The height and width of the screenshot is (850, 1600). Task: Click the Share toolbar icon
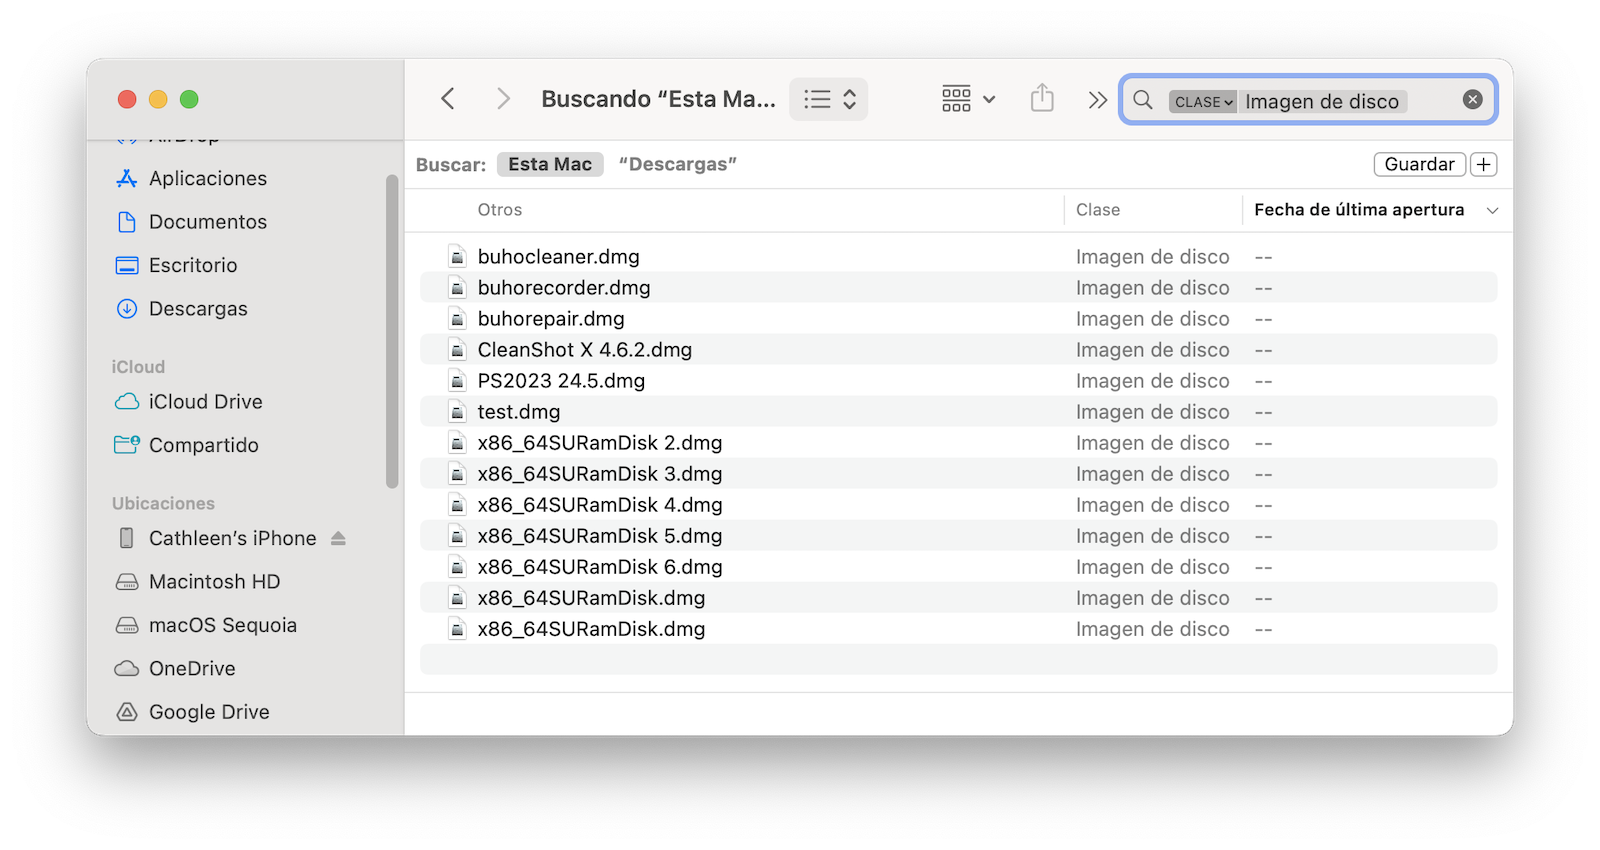1042,98
